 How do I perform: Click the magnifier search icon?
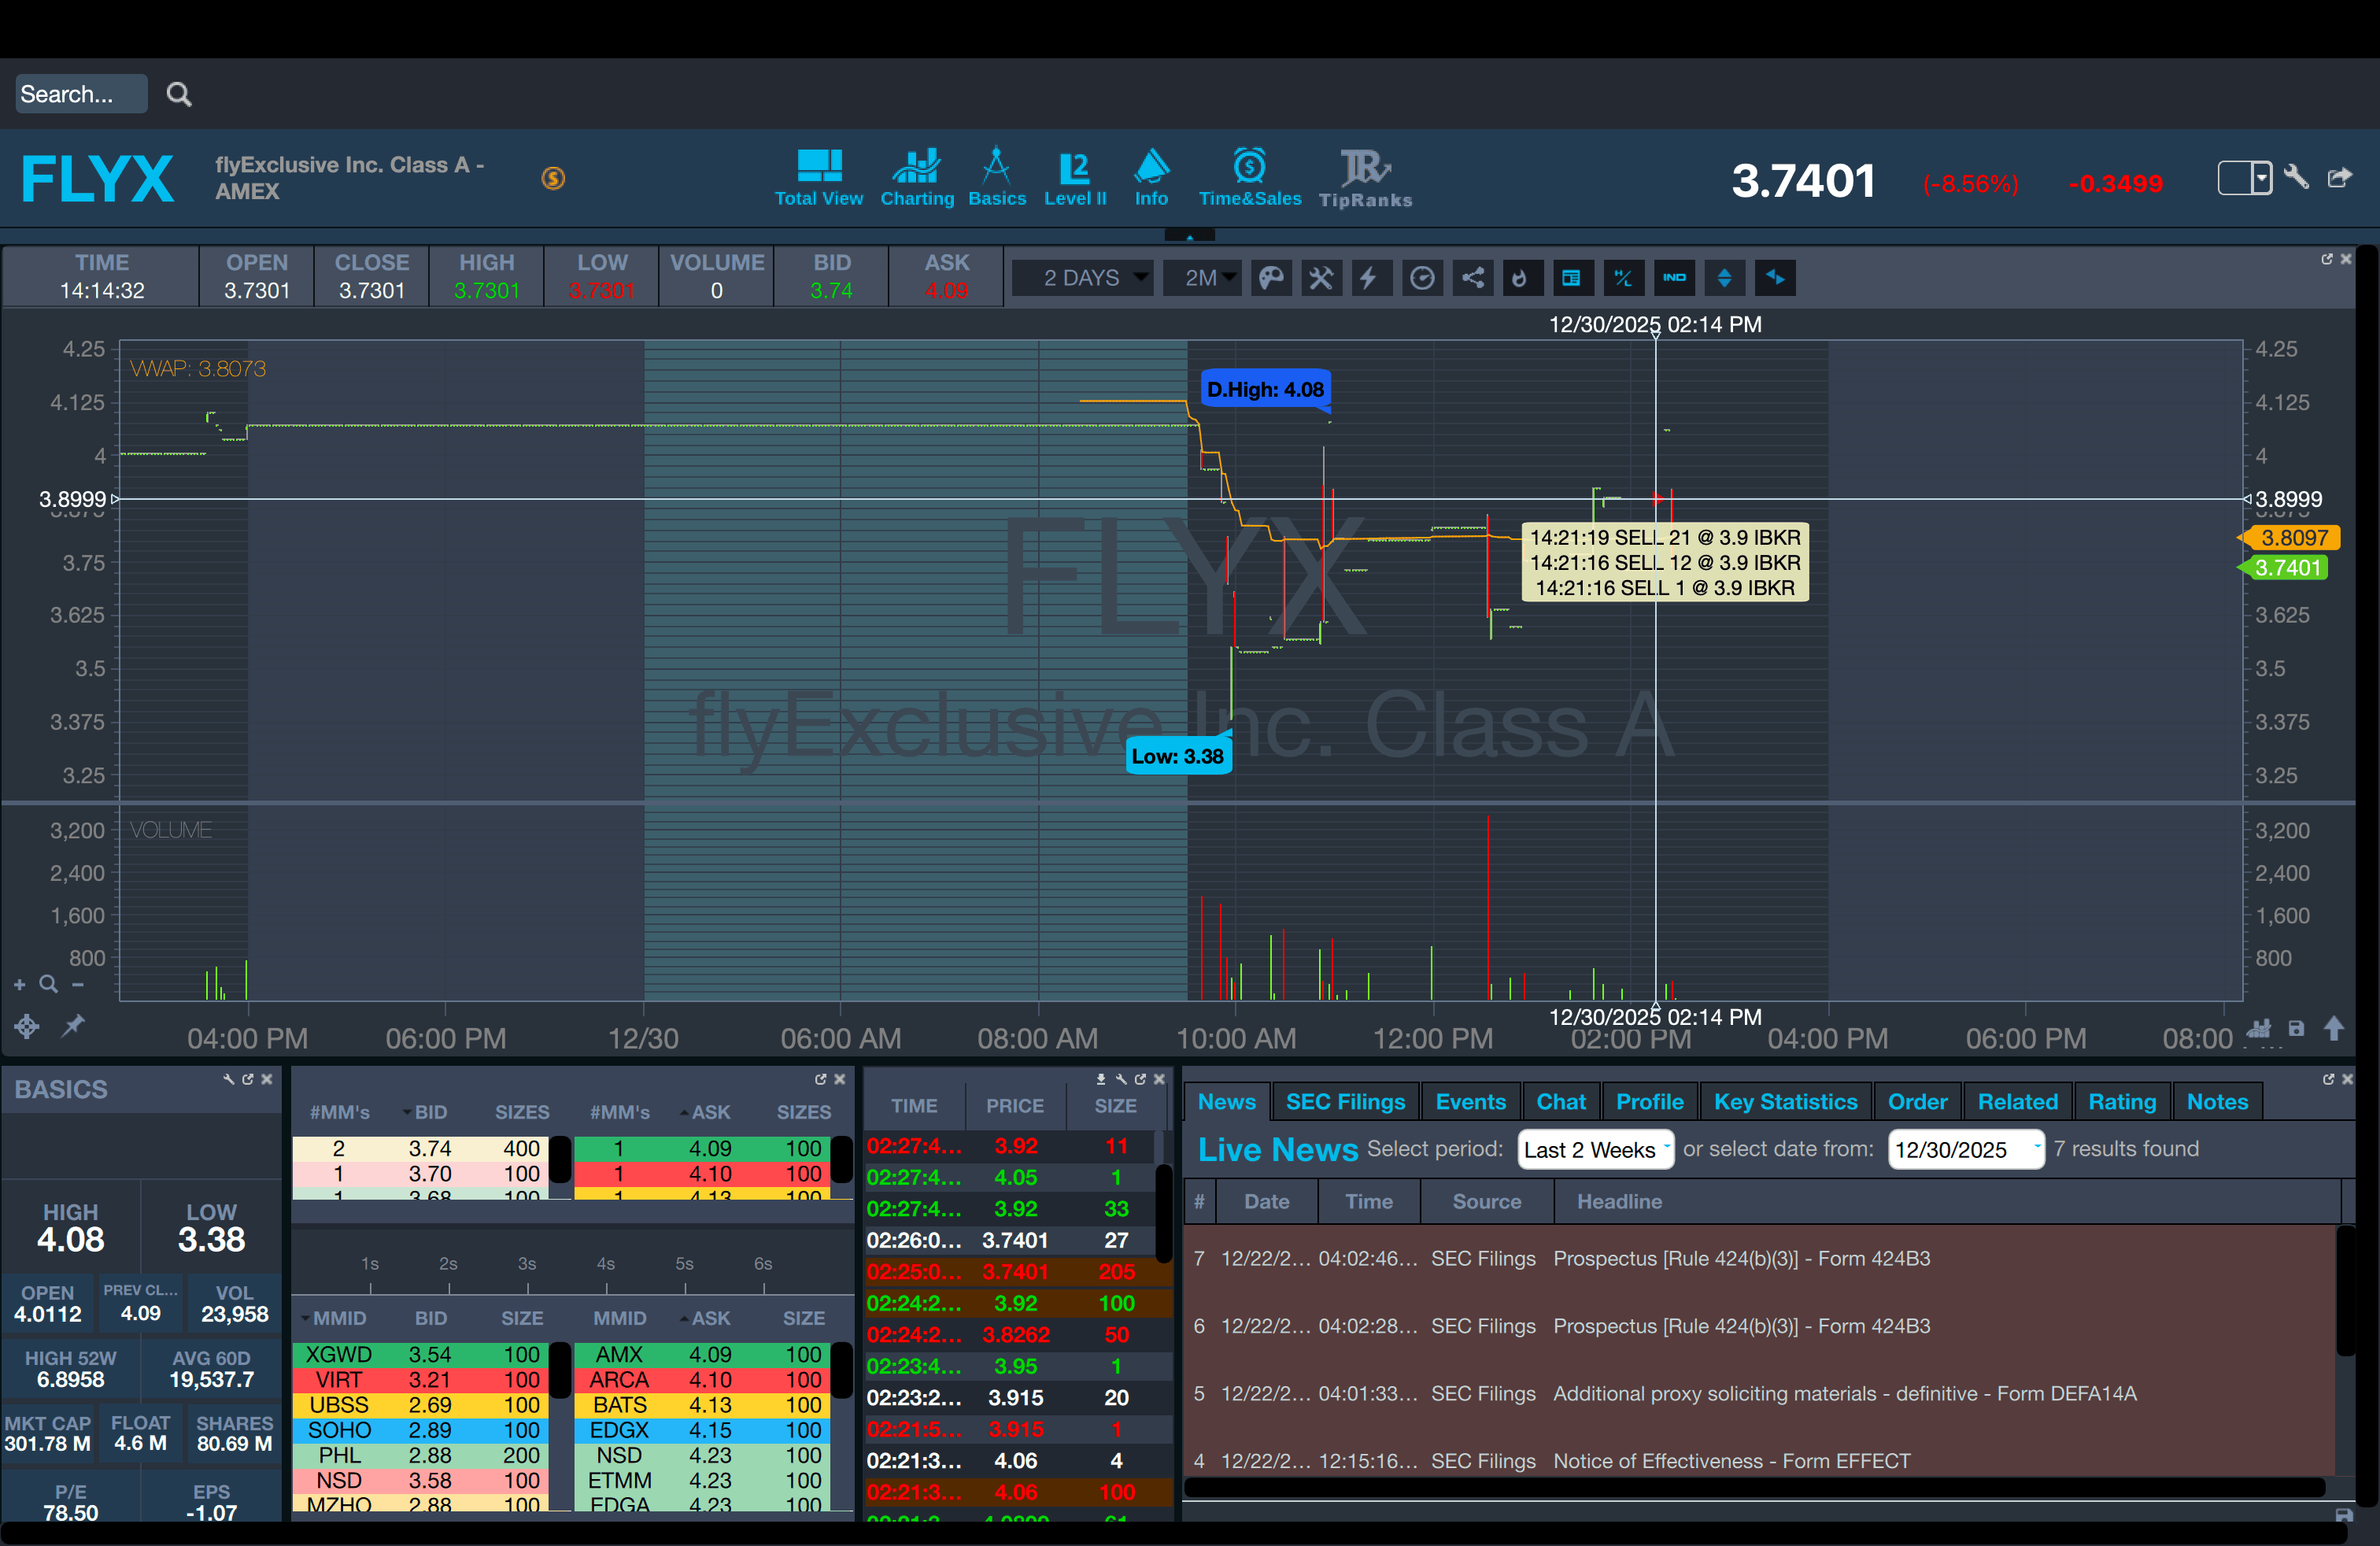(x=179, y=94)
